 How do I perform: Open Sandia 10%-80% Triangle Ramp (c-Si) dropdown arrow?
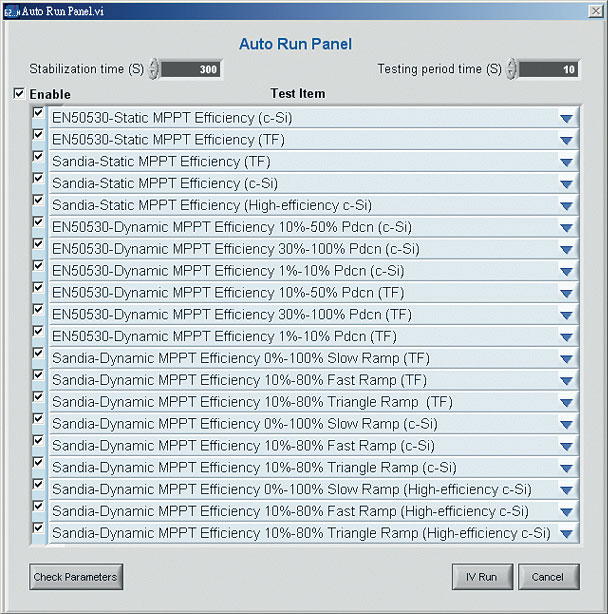567,468
